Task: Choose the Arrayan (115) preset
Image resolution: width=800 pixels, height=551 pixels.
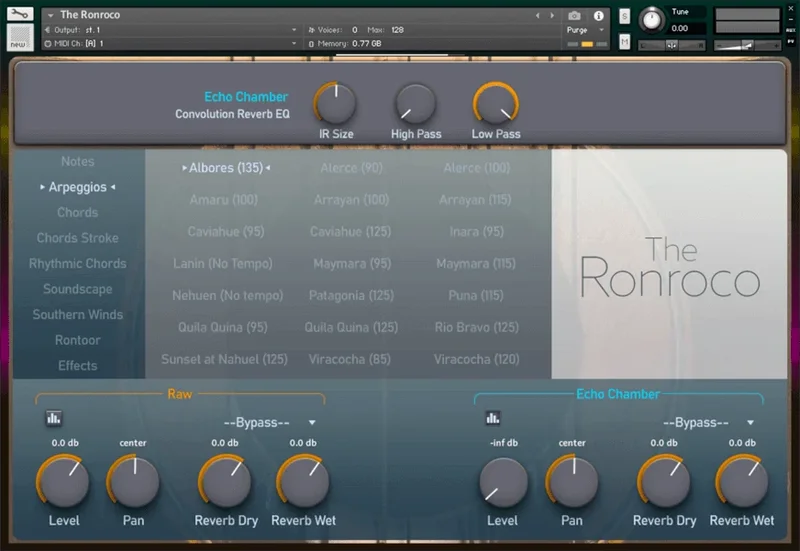Action: point(476,200)
